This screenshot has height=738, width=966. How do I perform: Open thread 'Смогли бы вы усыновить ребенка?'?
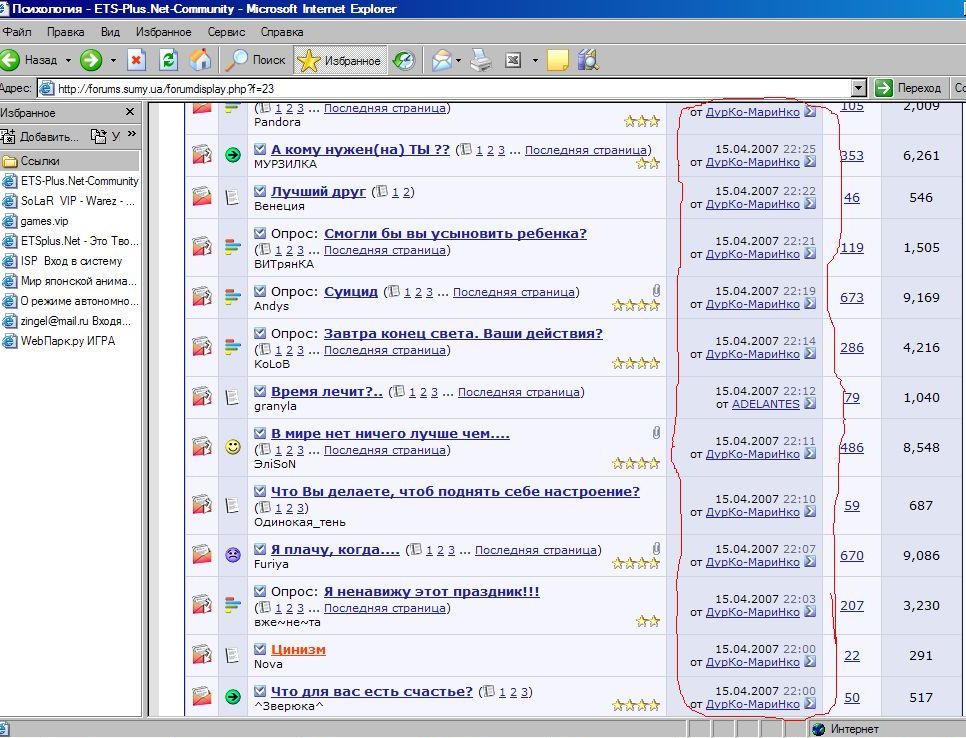pos(455,233)
